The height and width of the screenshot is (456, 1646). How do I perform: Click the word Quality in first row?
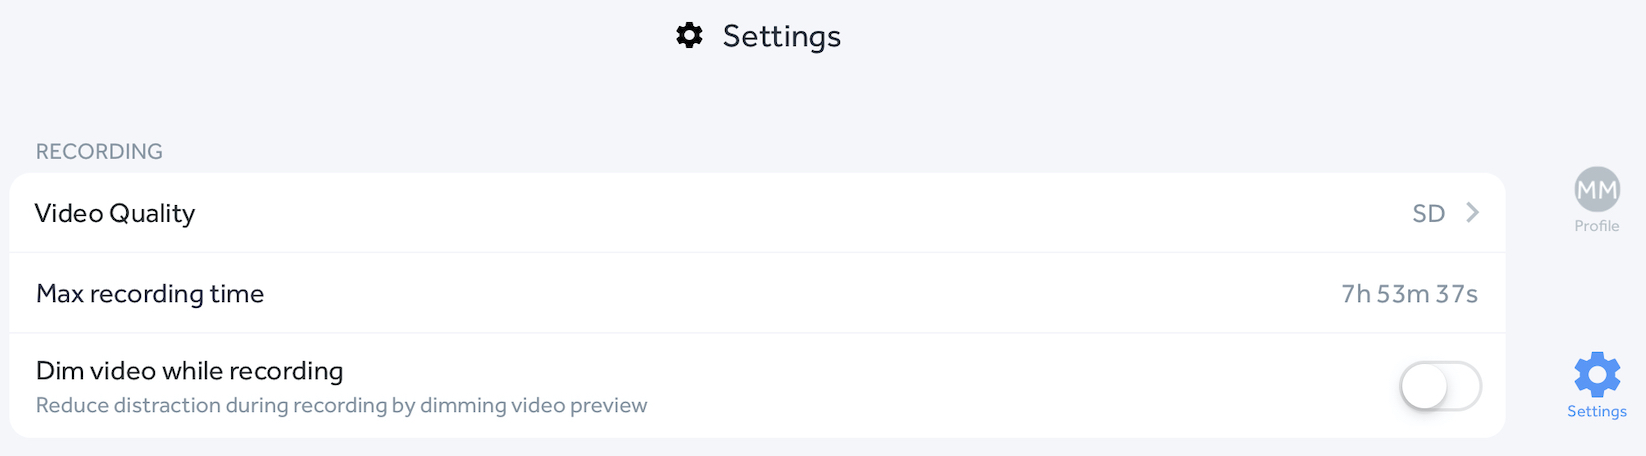[152, 213]
